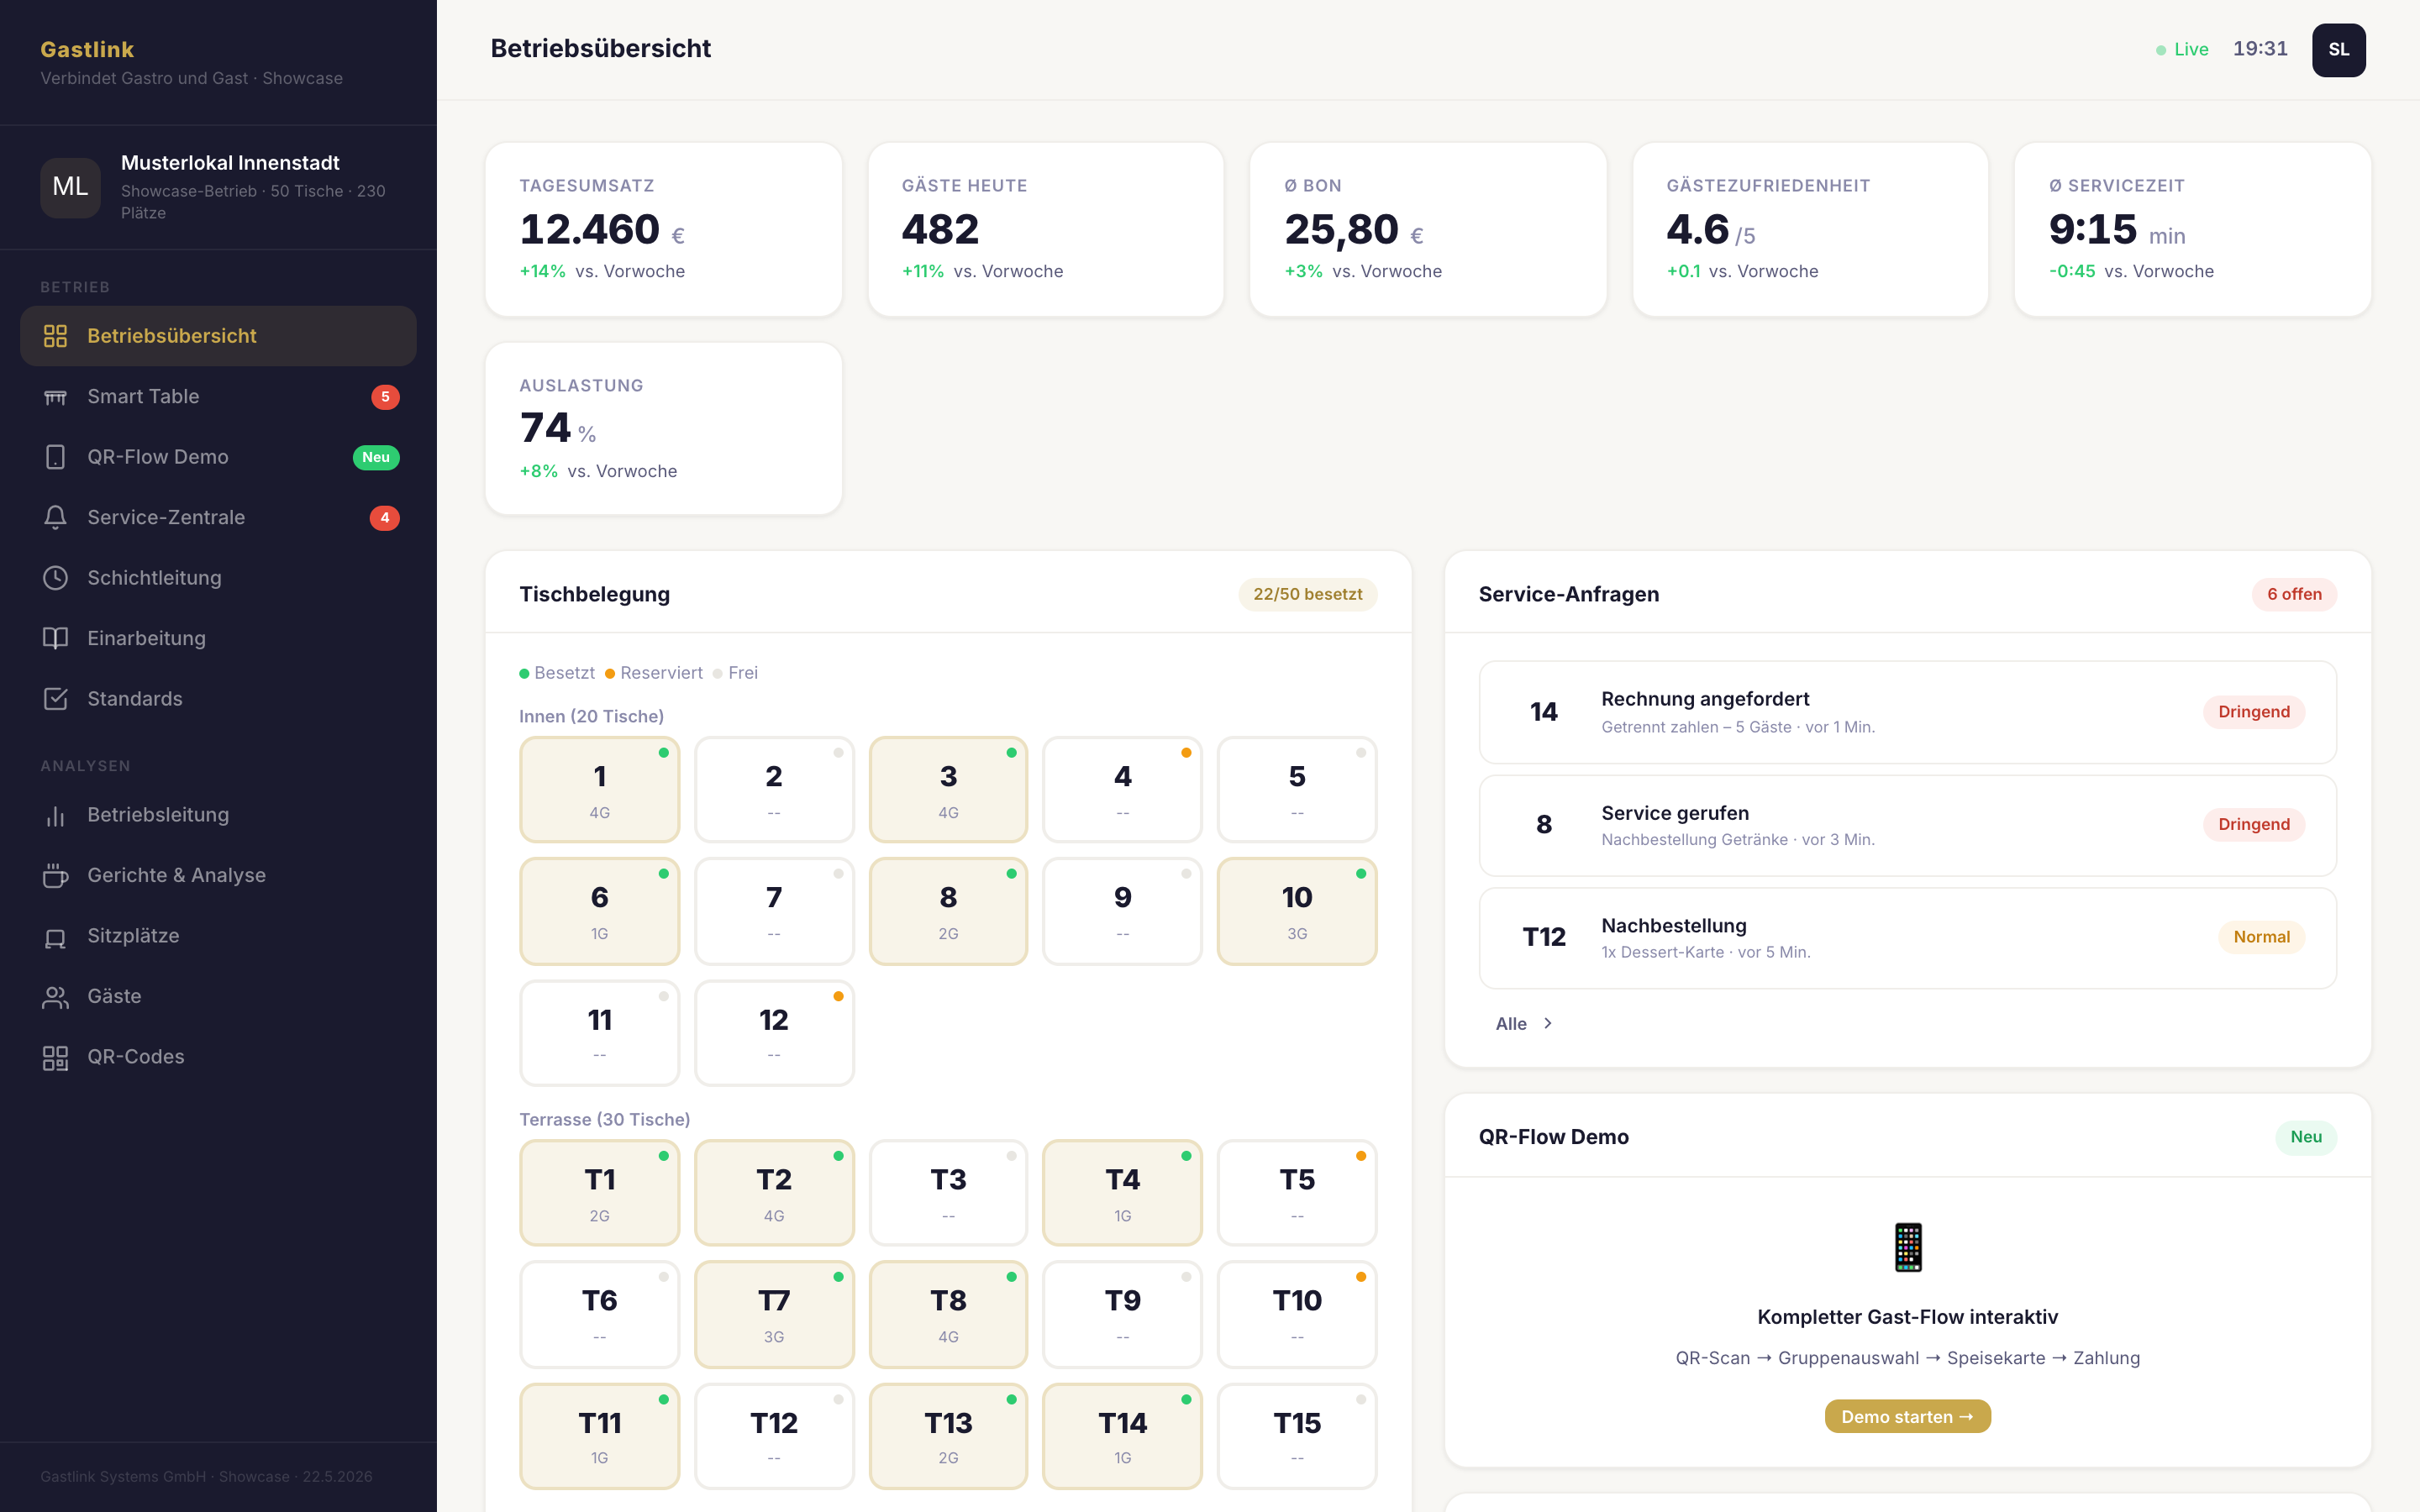Viewport: 2420px width, 1512px height.
Task: Click Tagesumsatz 12.460 € card
Action: point(663,229)
